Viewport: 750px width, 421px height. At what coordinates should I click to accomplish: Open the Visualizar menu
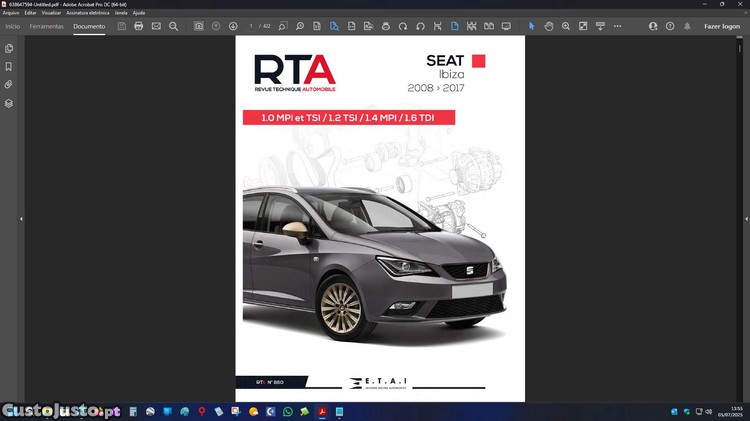pyautogui.click(x=51, y=13)
